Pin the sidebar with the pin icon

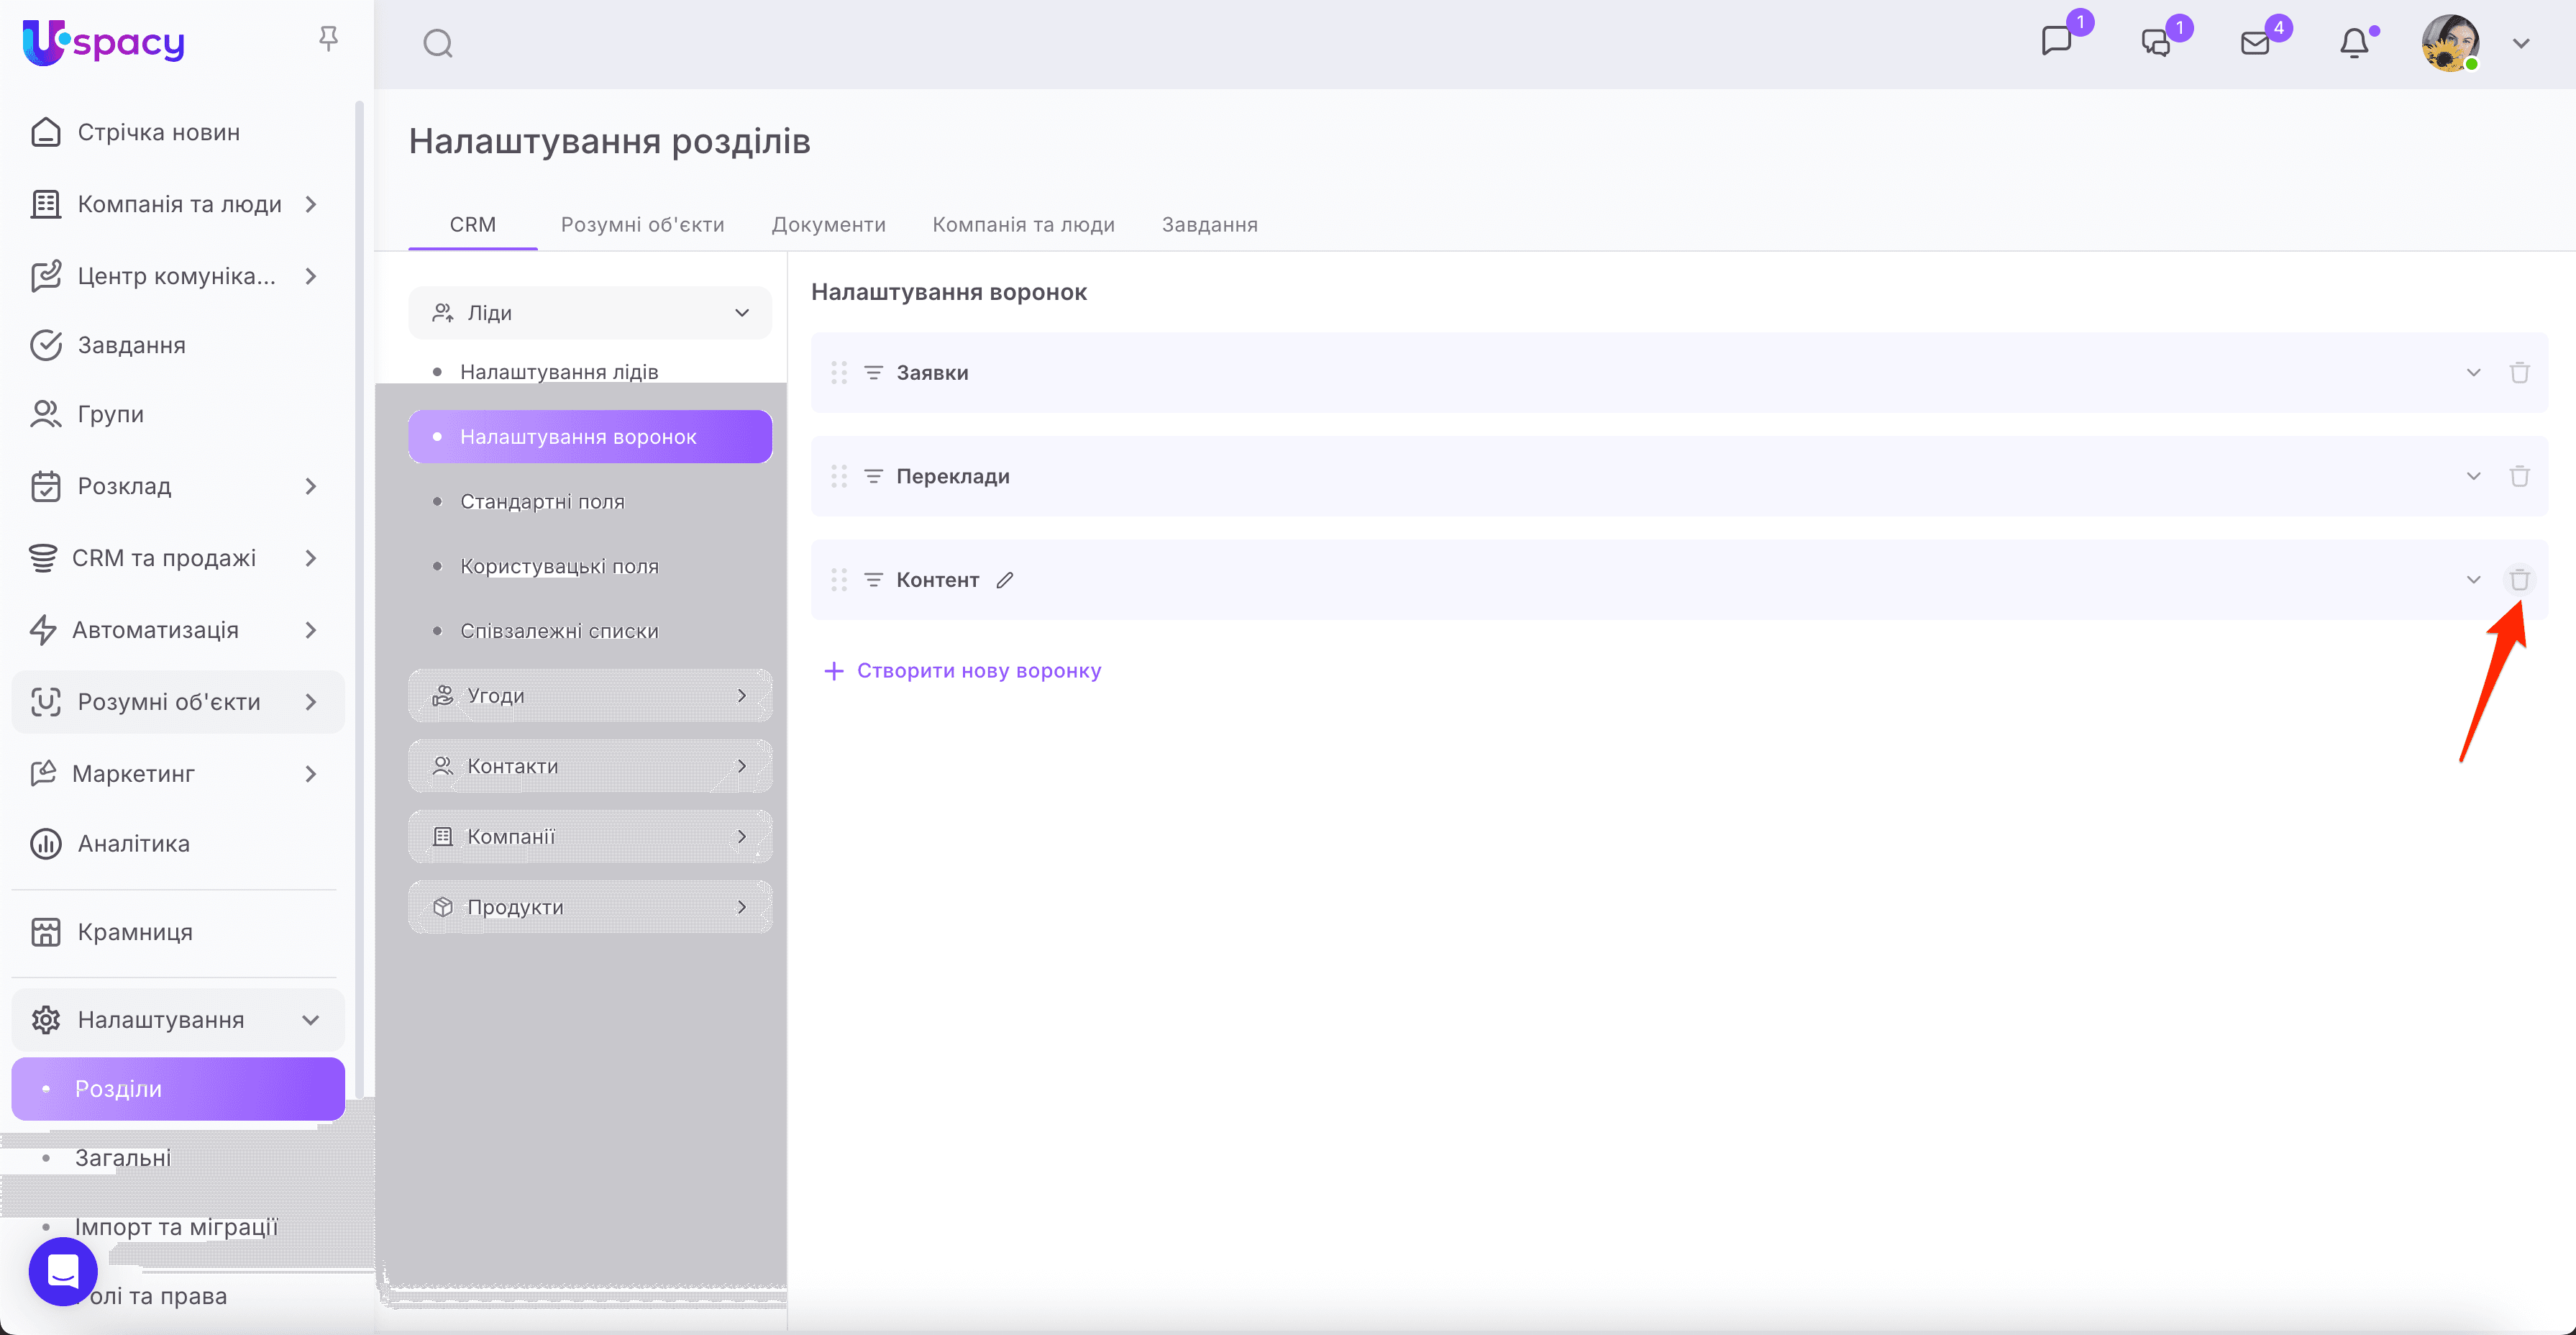(328, 39)
